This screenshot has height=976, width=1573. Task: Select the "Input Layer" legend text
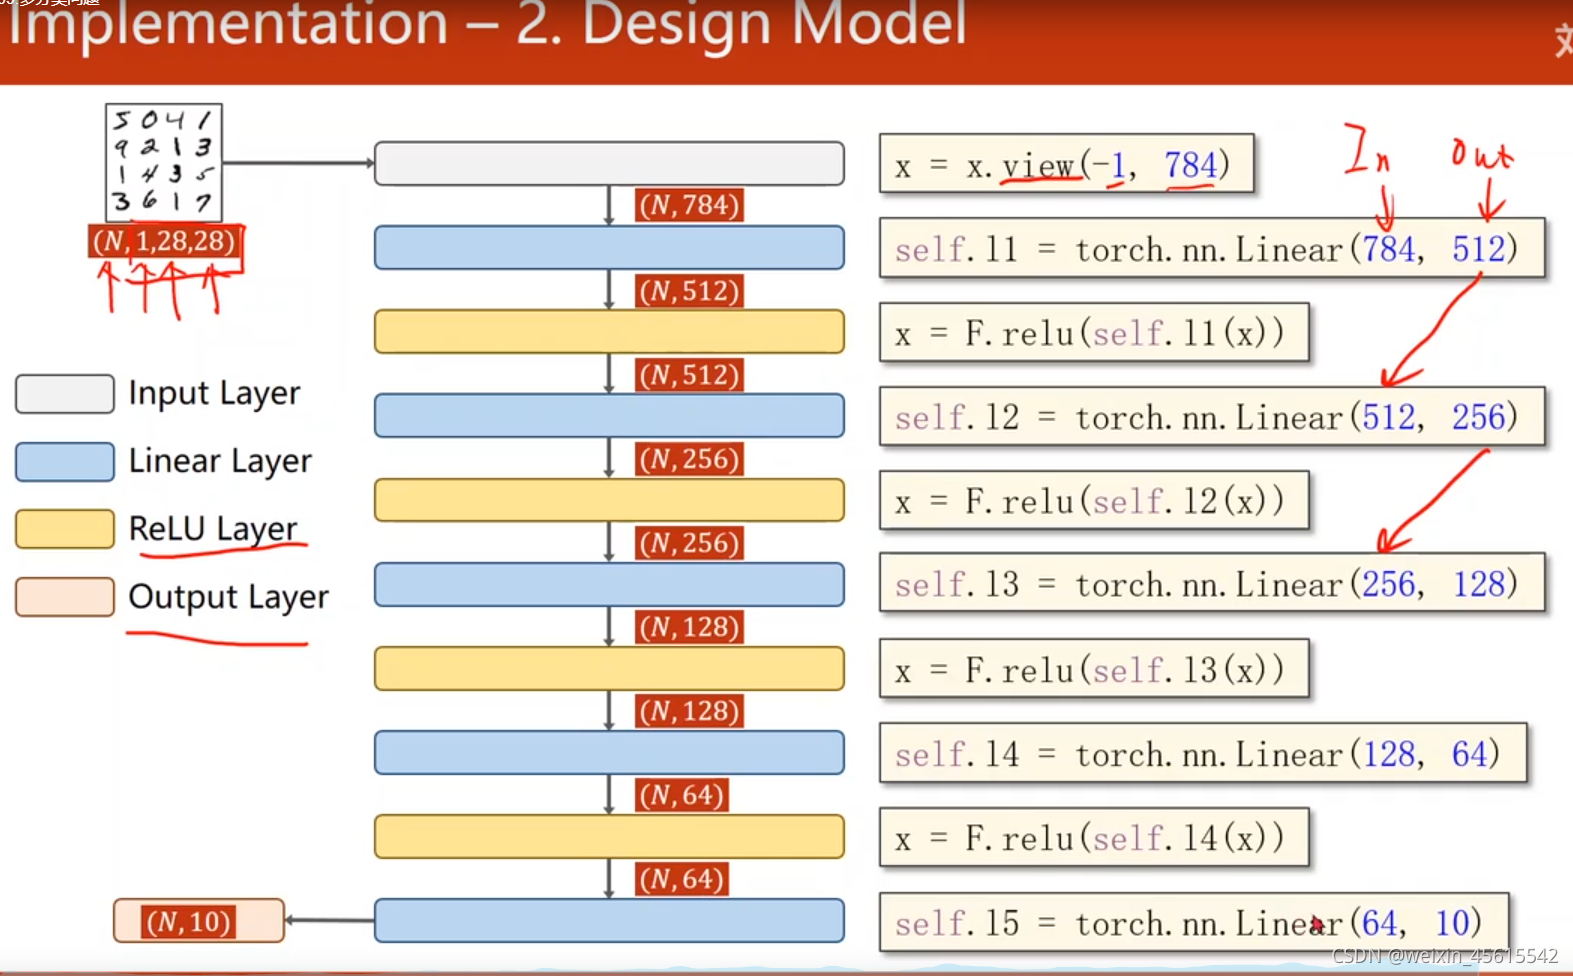[x=214, y=394]
